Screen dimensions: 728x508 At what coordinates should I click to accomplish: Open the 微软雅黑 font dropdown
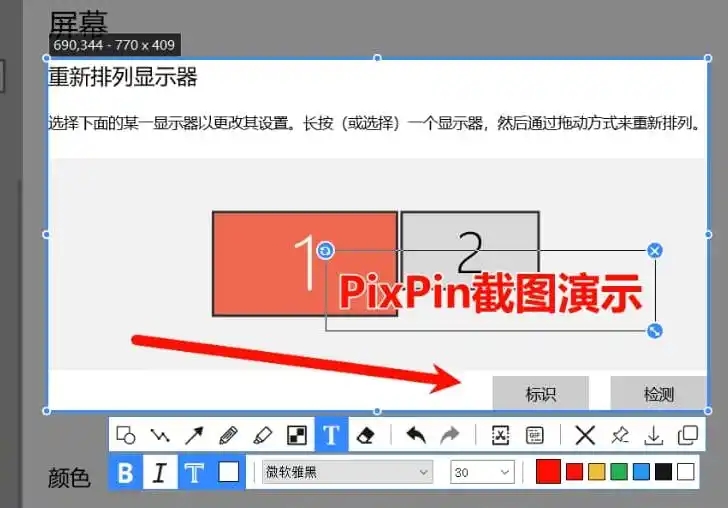coord(347,472)
